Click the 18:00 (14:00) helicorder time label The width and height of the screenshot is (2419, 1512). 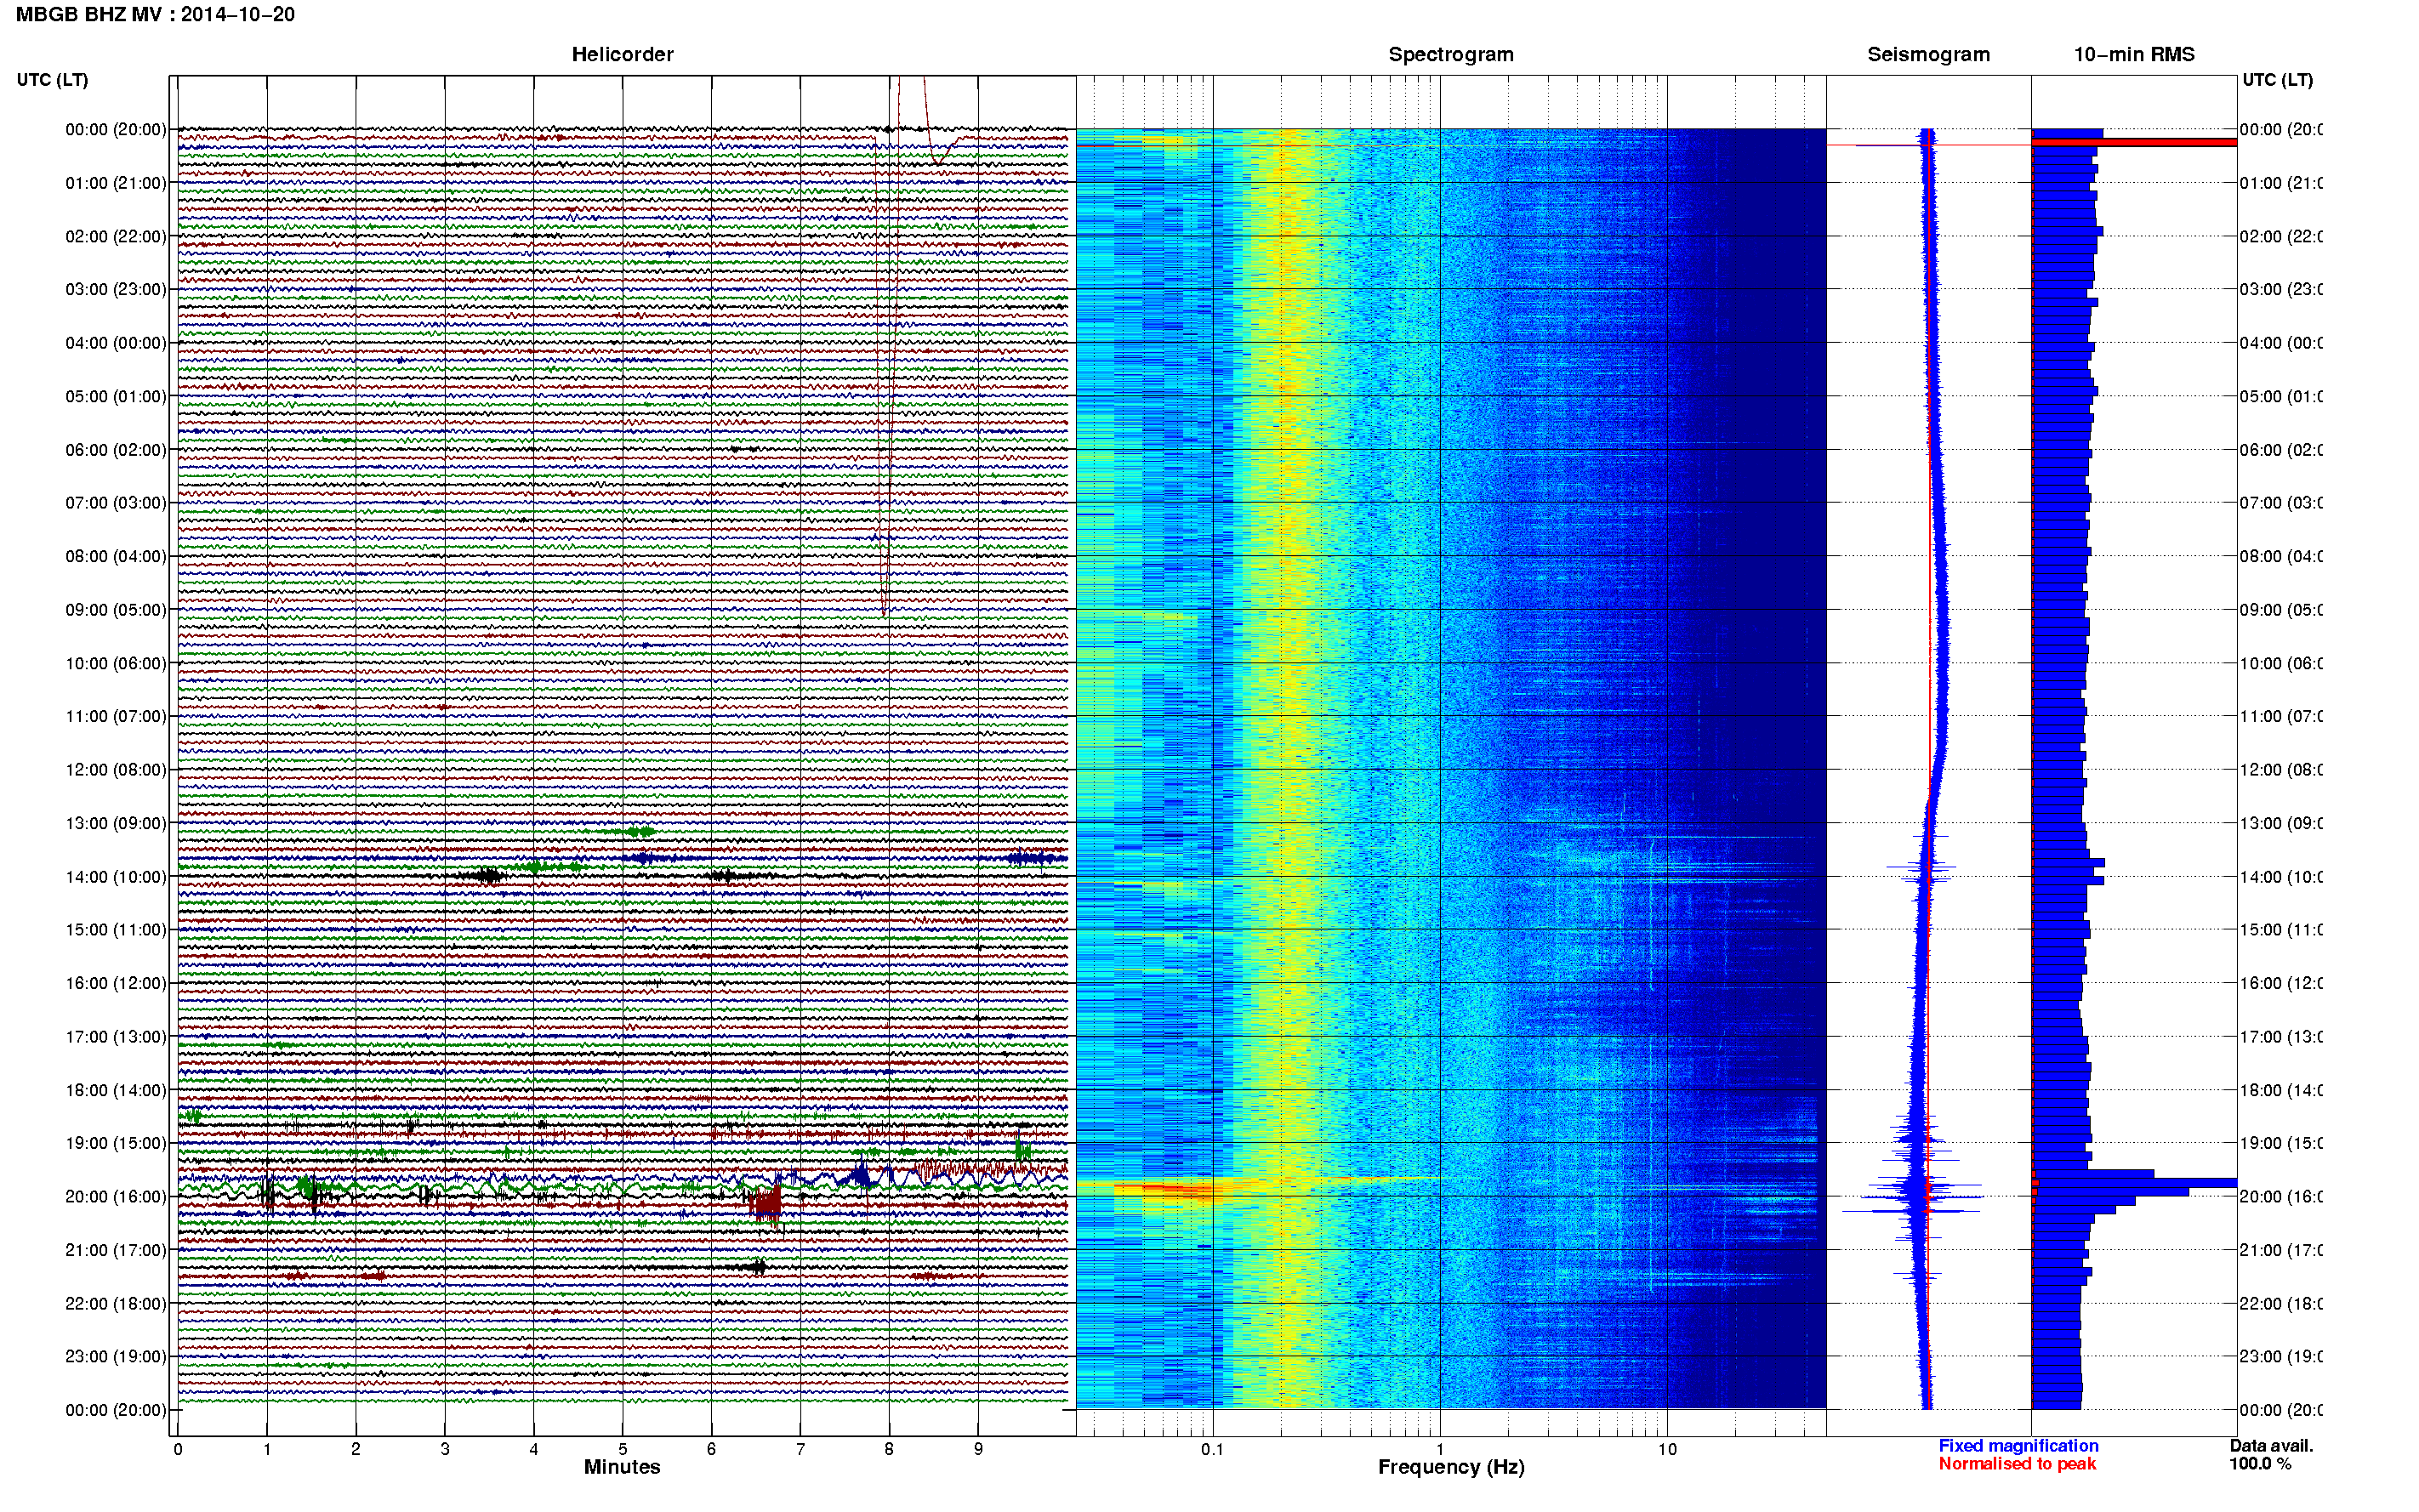tap(116, 1090)
